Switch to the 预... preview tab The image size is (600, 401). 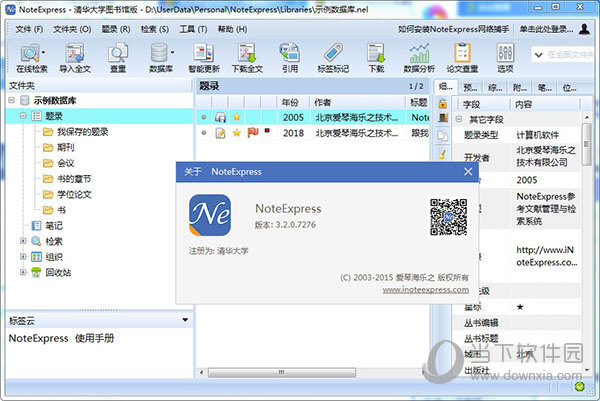point(470,88)
